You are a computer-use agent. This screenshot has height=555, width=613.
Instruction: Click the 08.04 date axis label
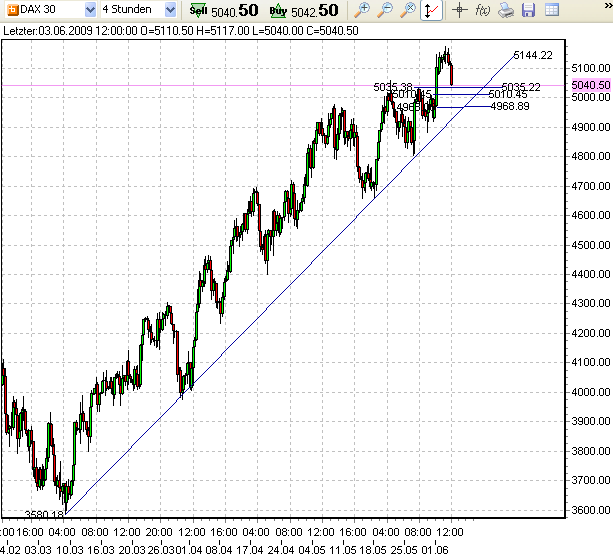(x=219, y=550)
